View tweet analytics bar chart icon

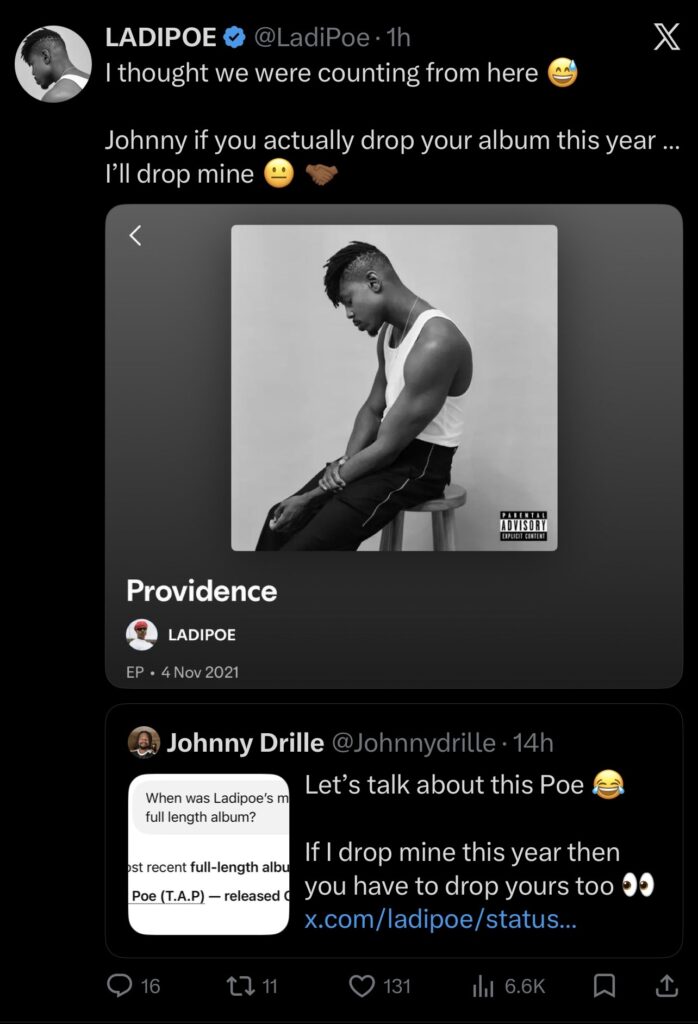click(x=484, y=986)
